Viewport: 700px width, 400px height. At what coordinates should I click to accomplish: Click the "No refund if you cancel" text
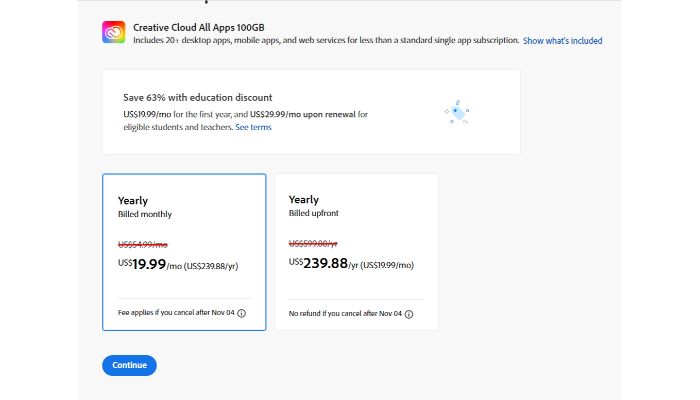coord(345,313)
